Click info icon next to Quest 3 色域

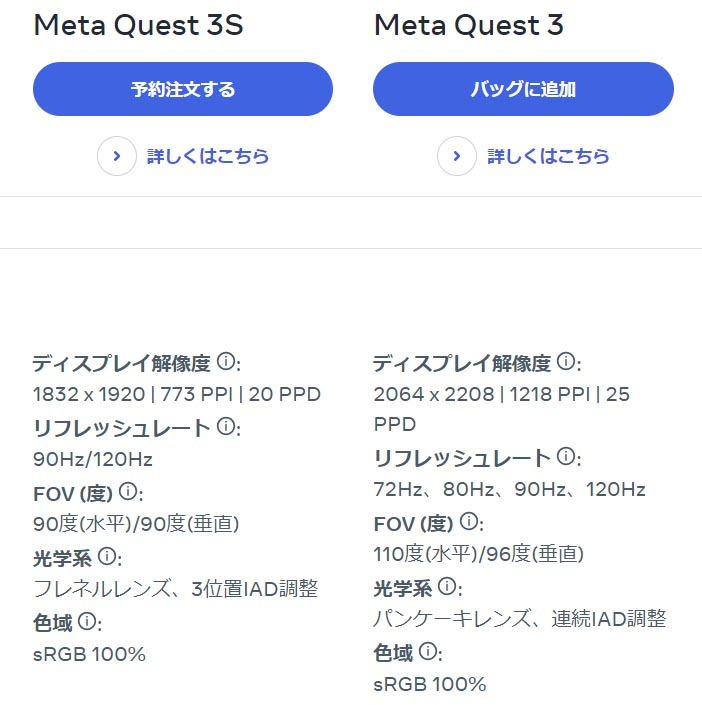(x=426, y=652)
